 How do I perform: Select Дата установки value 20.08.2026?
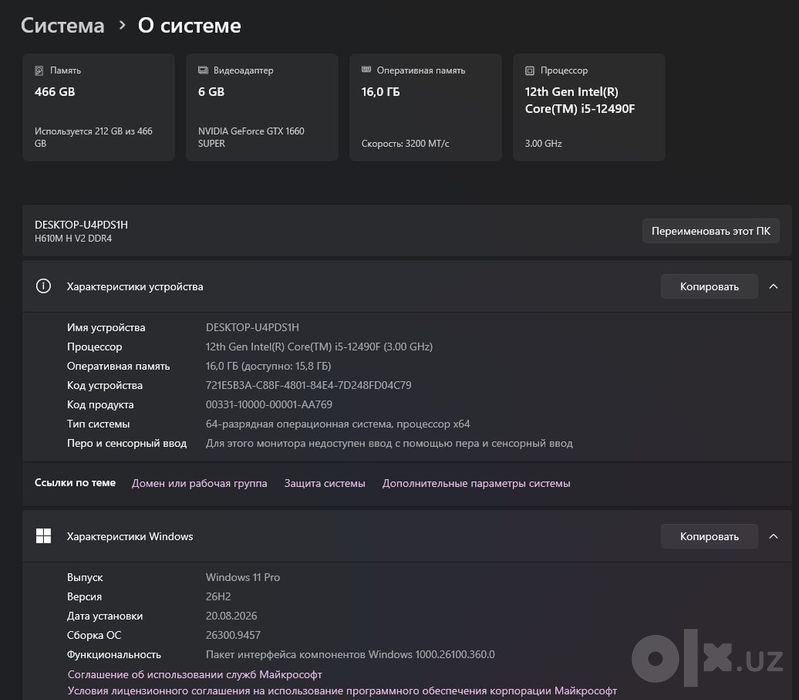(231, 616)
